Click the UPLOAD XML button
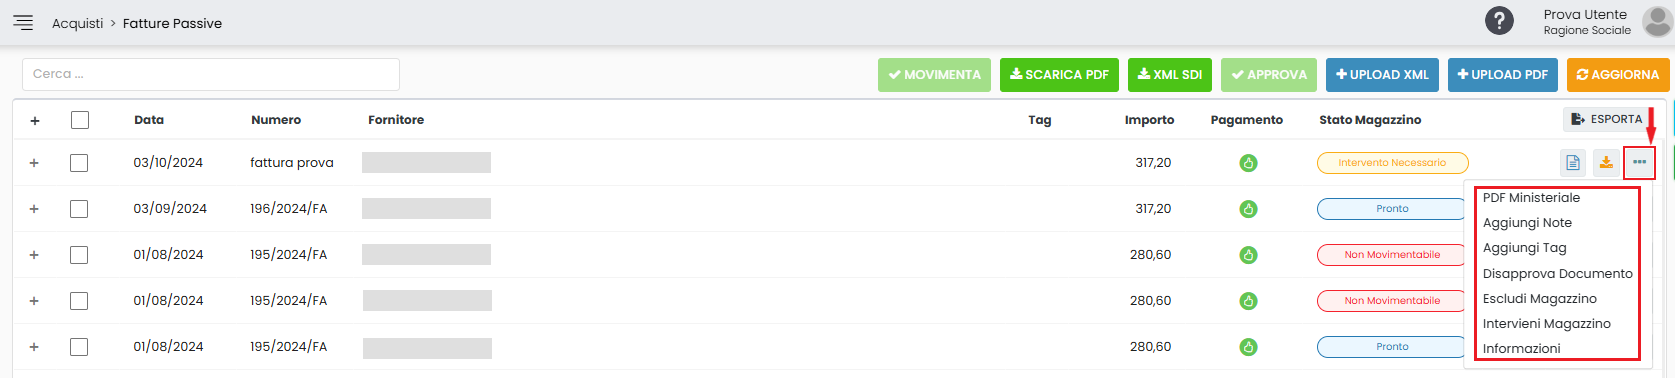This screenshot has width=1675, height=378. click(1383, 75)
